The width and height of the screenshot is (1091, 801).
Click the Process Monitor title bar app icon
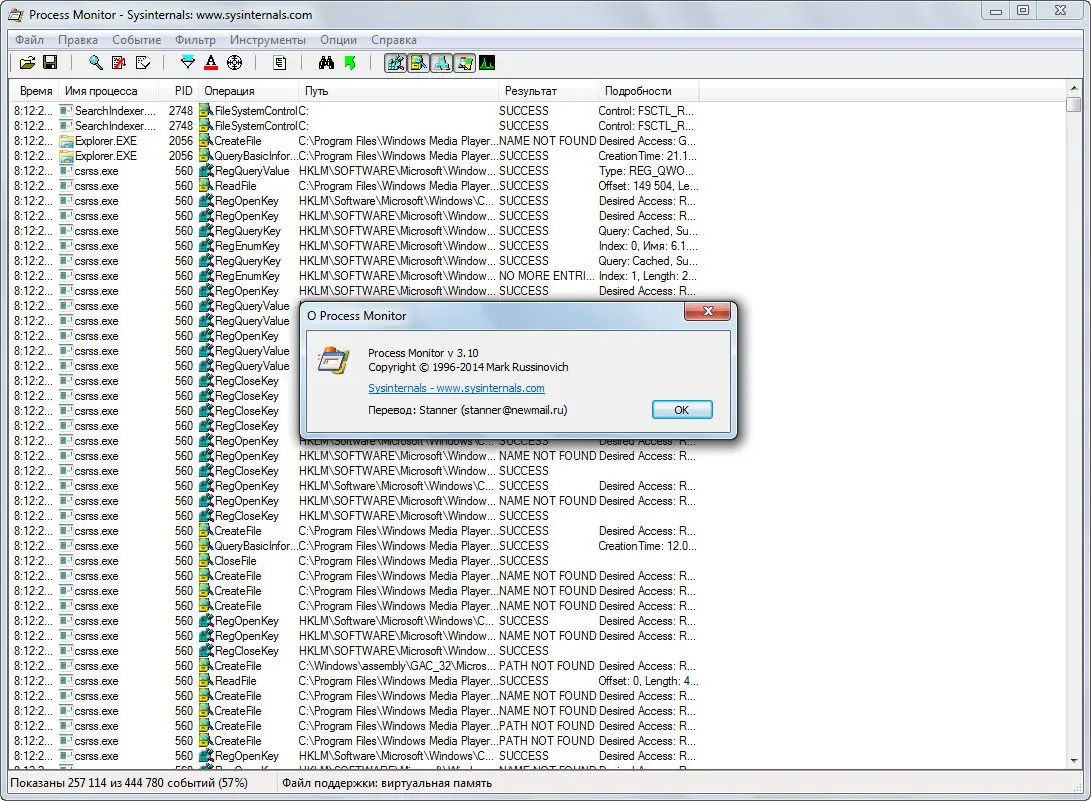coord(17,15)
